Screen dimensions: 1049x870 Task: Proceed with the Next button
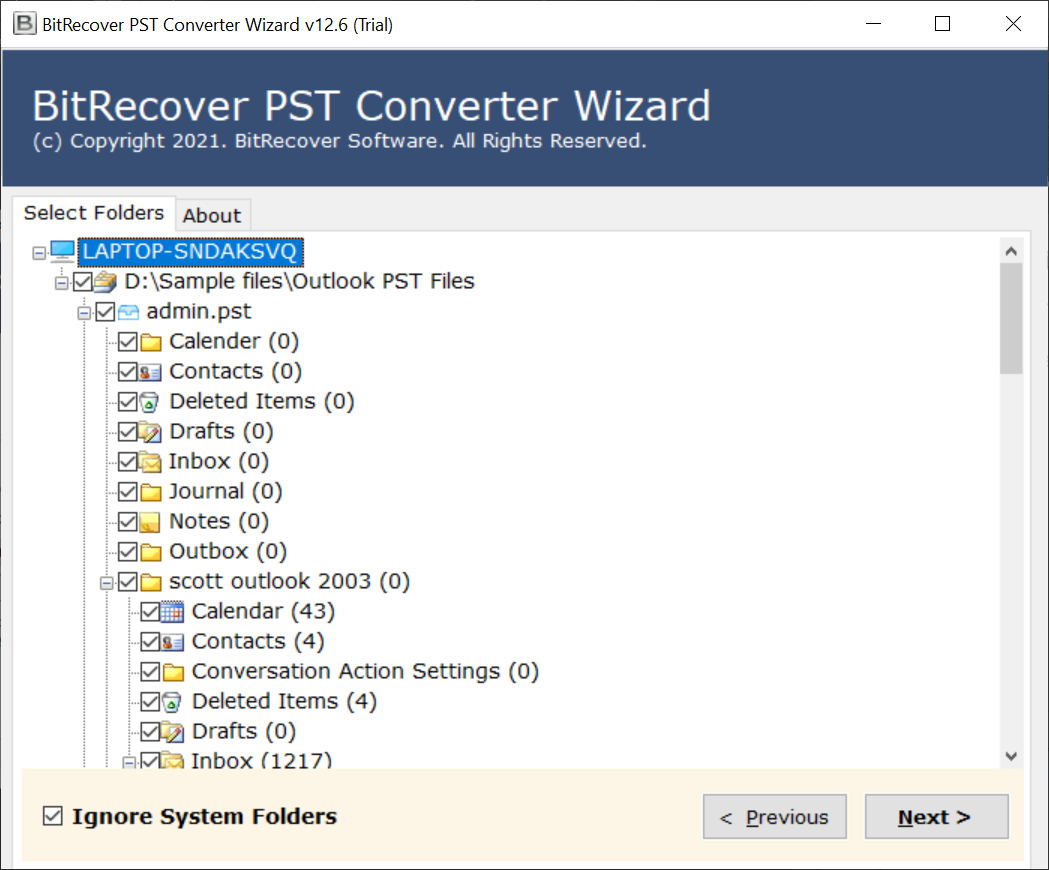(937, 816)
